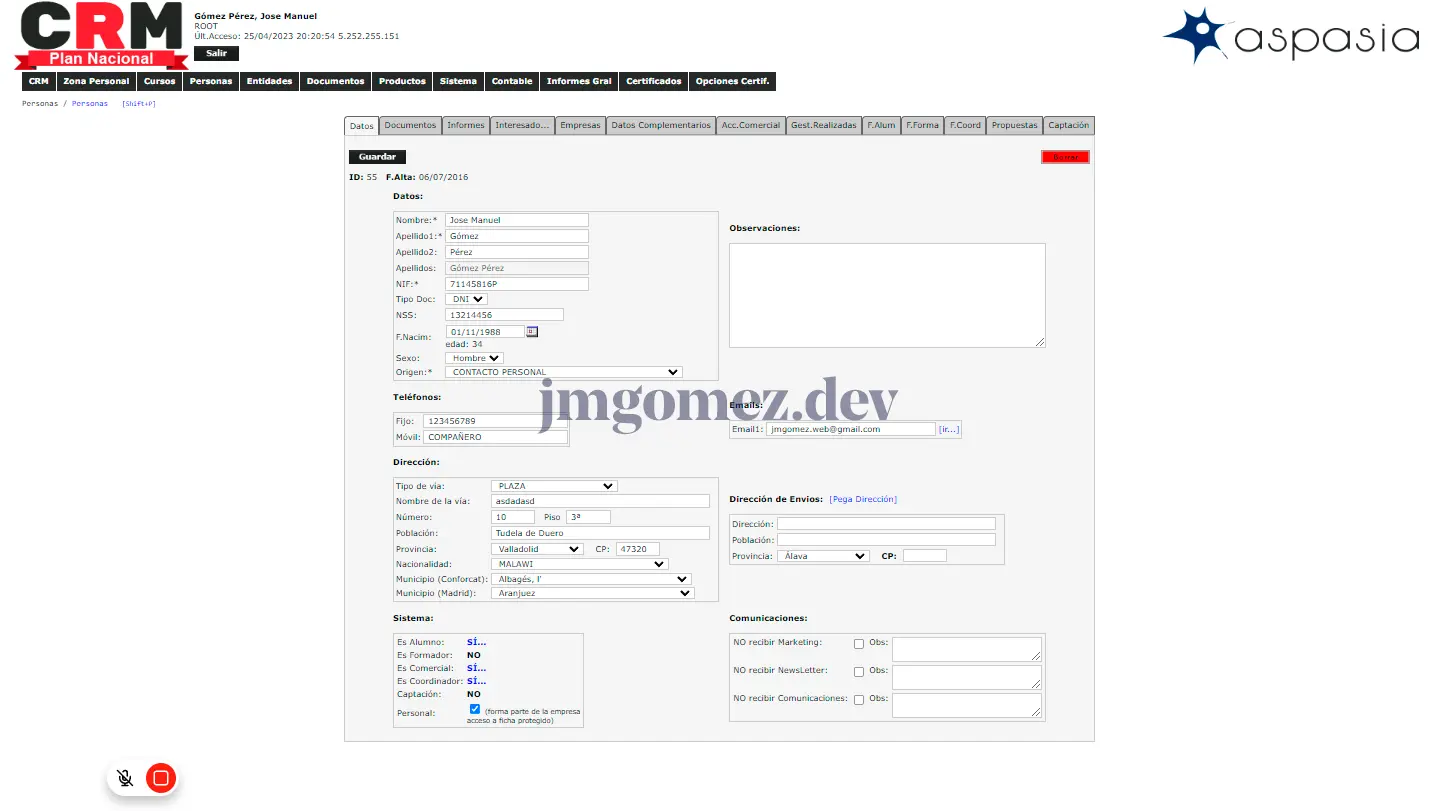Screen dimensions: 1439x811
Task: Open the Tipo de vía dropdown
Action: [x=554, y=486]
